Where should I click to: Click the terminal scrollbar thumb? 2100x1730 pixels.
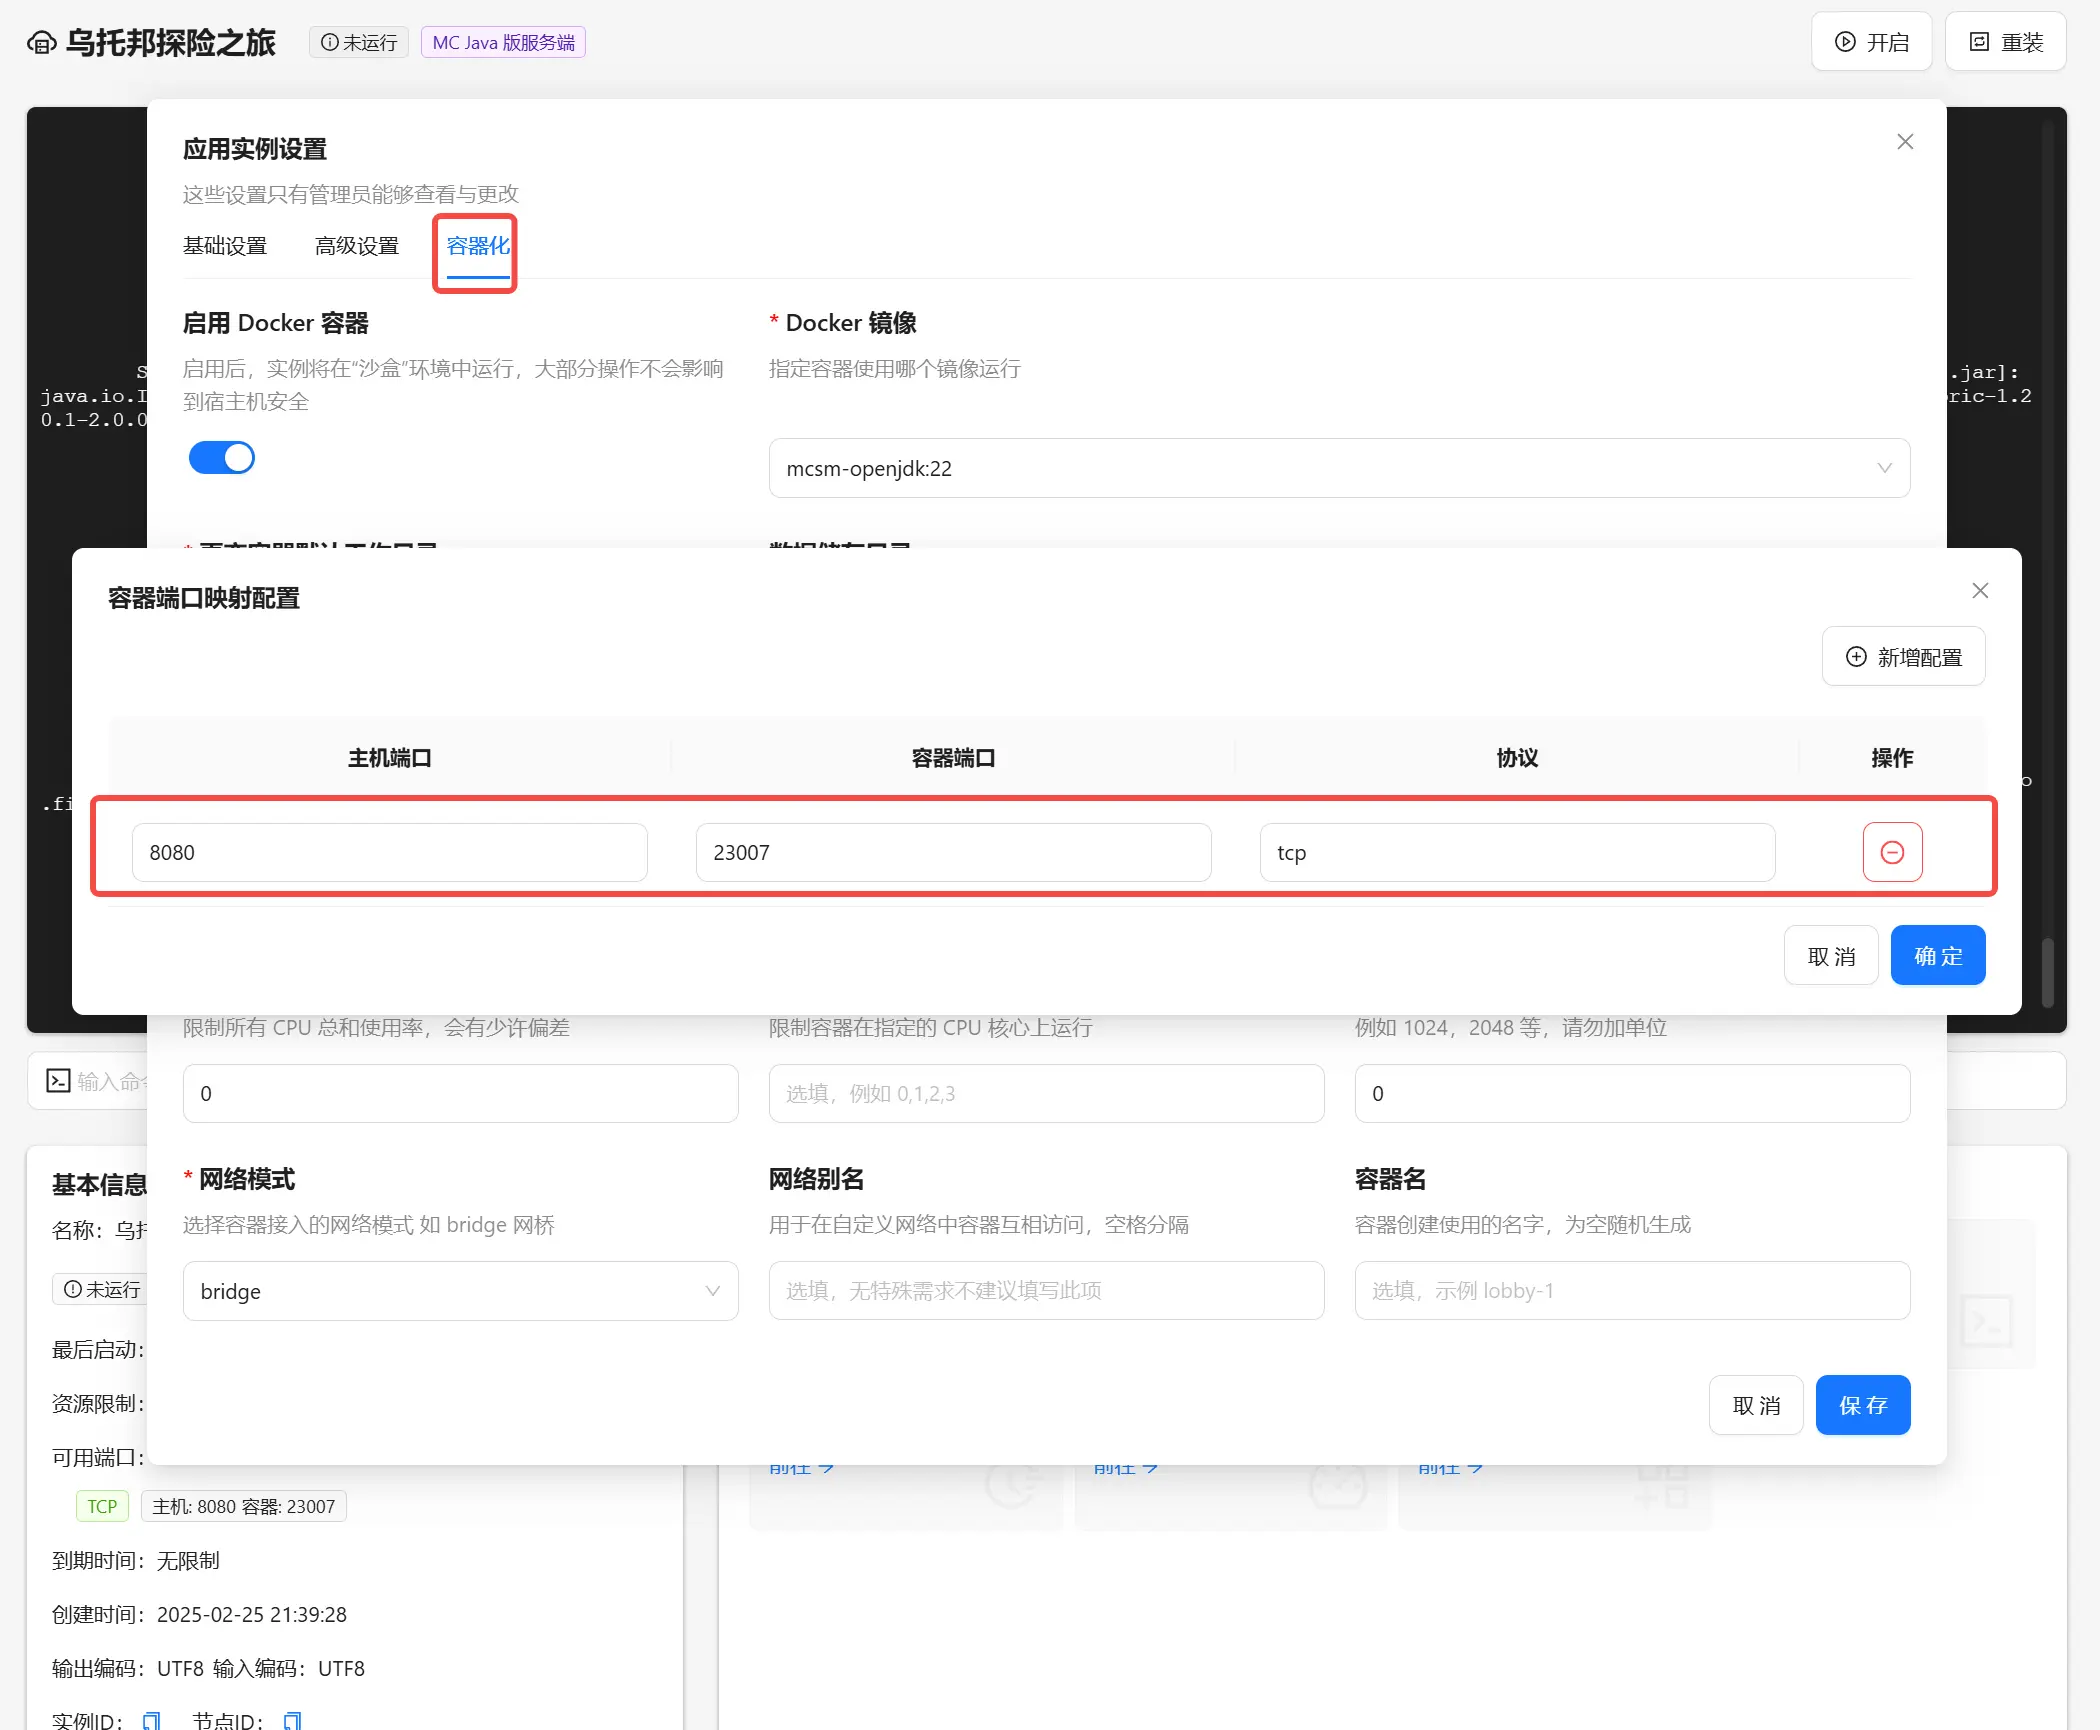pyautogui.click(x=2047, y=972)
